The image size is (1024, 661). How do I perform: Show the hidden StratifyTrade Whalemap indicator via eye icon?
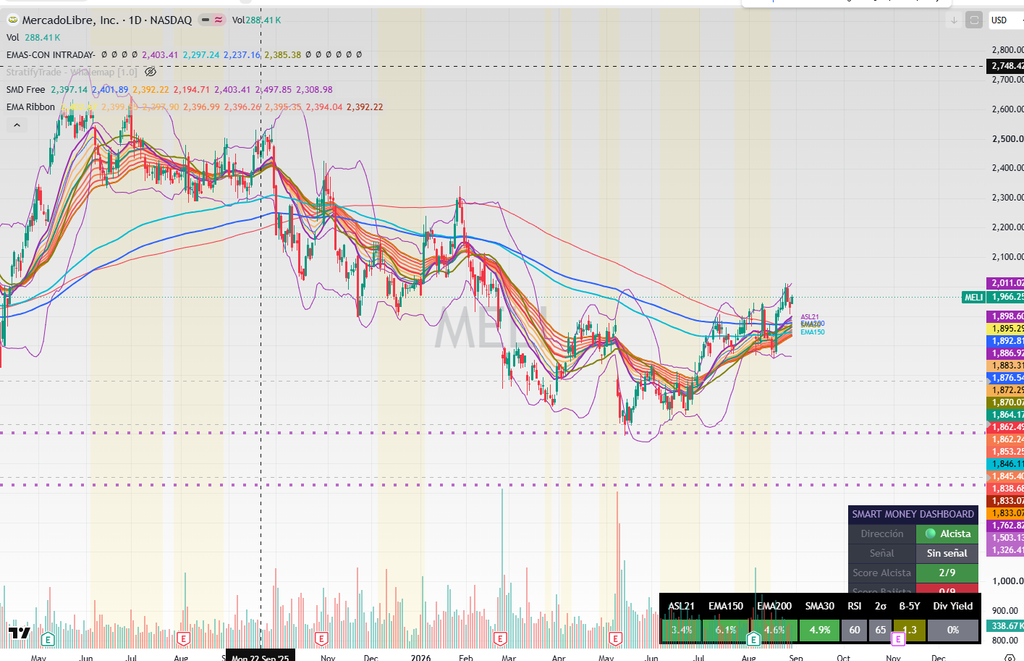[x=150, y=72]
